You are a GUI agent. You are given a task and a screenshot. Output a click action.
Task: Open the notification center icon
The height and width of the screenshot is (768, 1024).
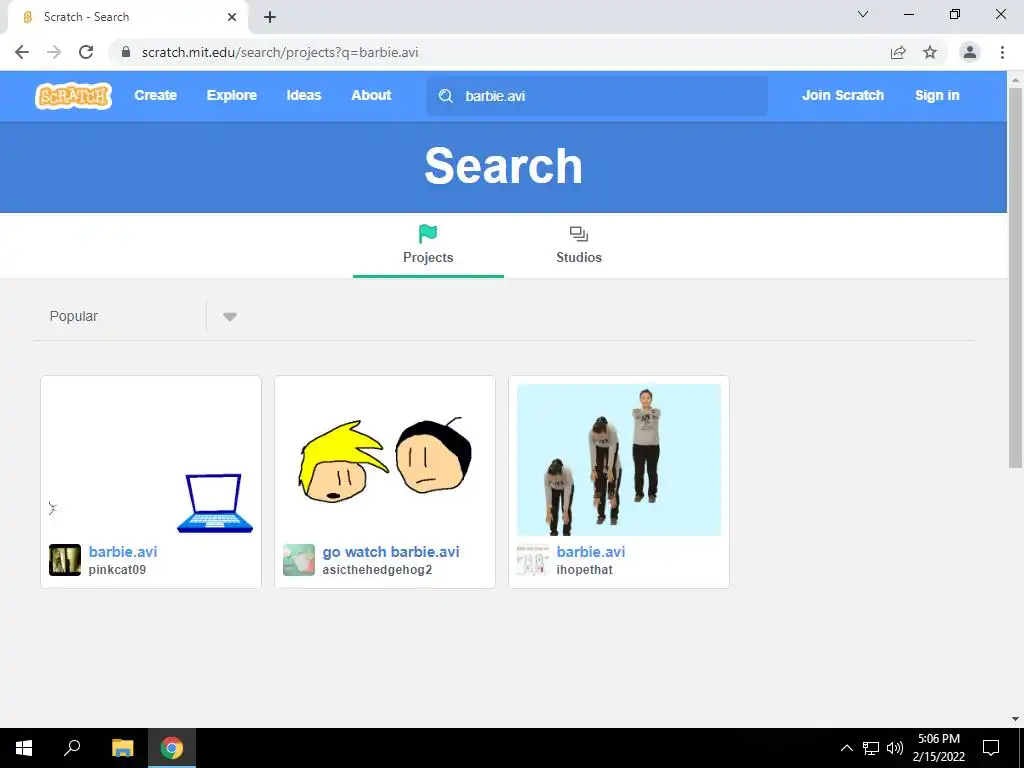click(x=991, y=748)
